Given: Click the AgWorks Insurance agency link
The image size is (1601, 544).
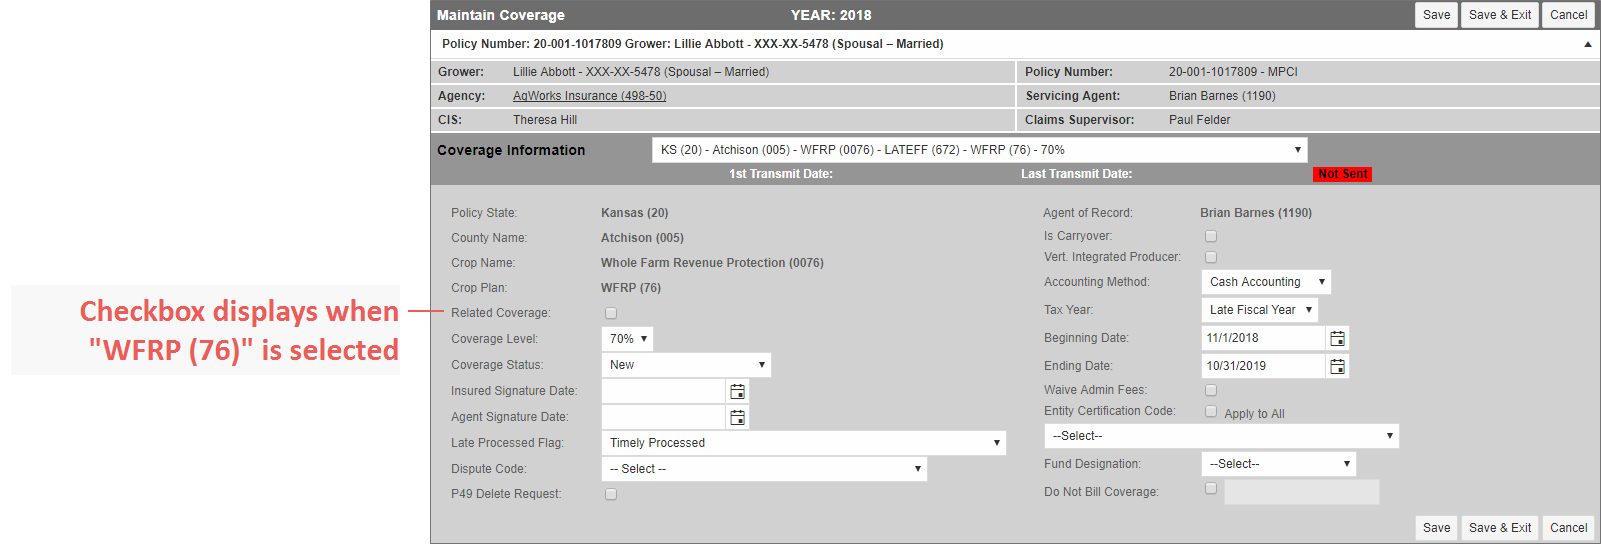Looking at the screenshot, I should [x=589, y=96].
